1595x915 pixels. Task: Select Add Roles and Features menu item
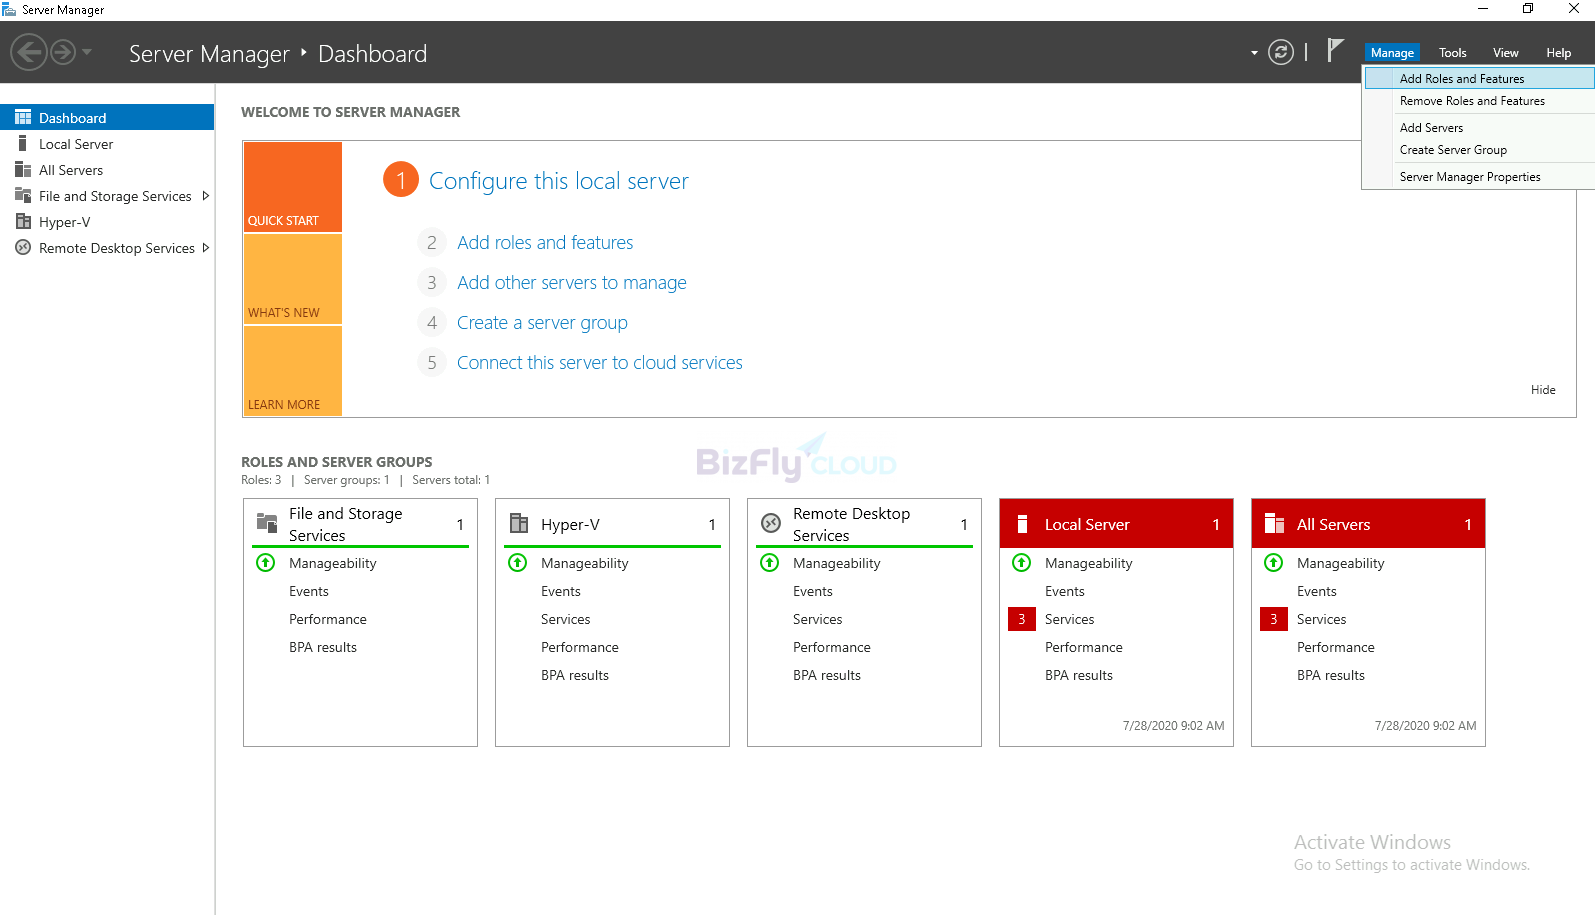(x=1479, y=78)
